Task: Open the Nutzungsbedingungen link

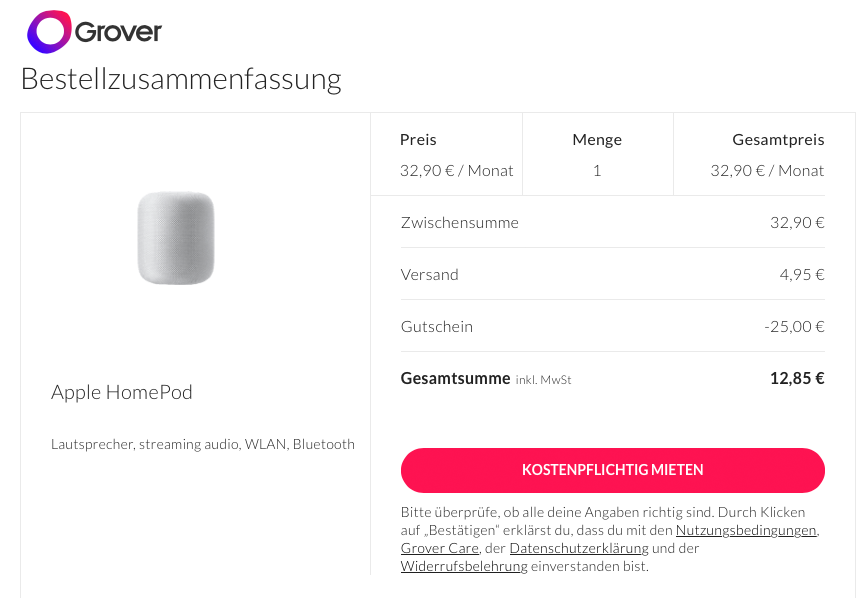Action: (x=746, y=530)
